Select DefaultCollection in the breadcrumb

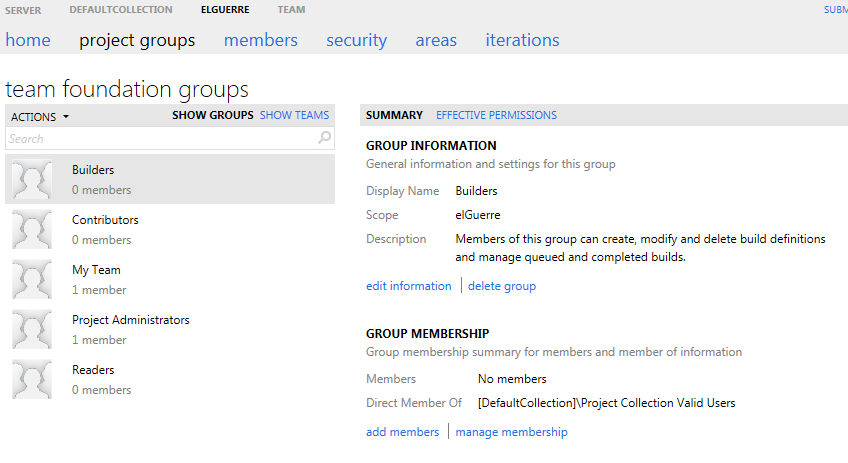point(120,10)
